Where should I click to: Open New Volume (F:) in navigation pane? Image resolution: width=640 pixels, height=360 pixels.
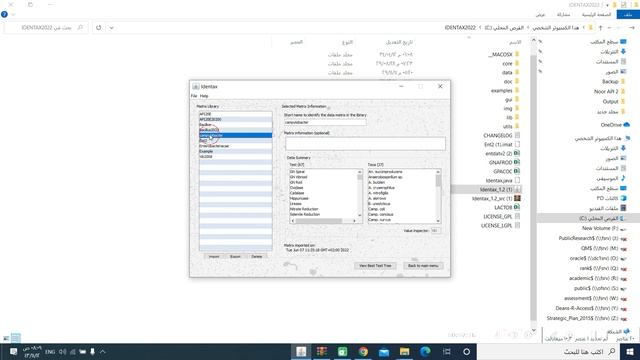point(604,228)
